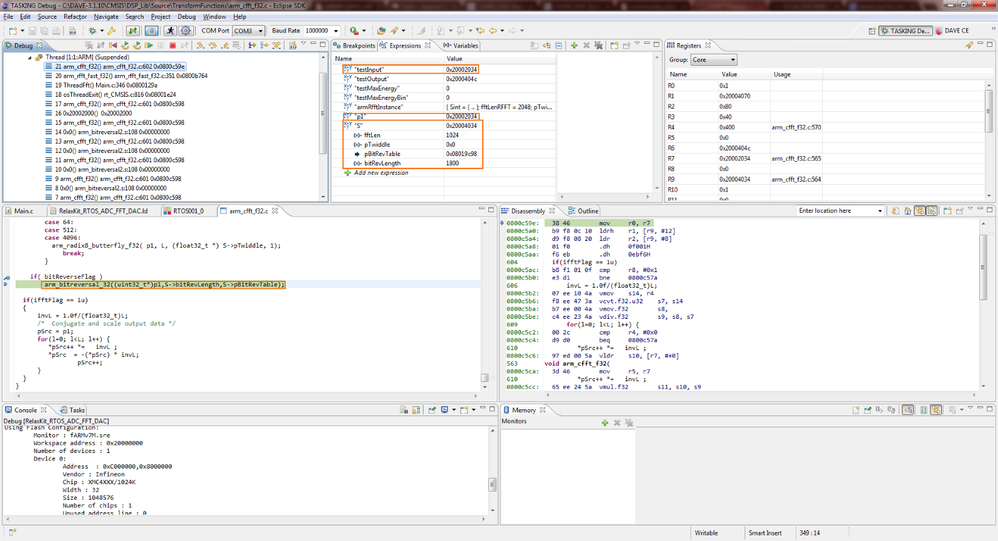Open the Refactor menu
The image size is (998, 541).
click(74, 17)
